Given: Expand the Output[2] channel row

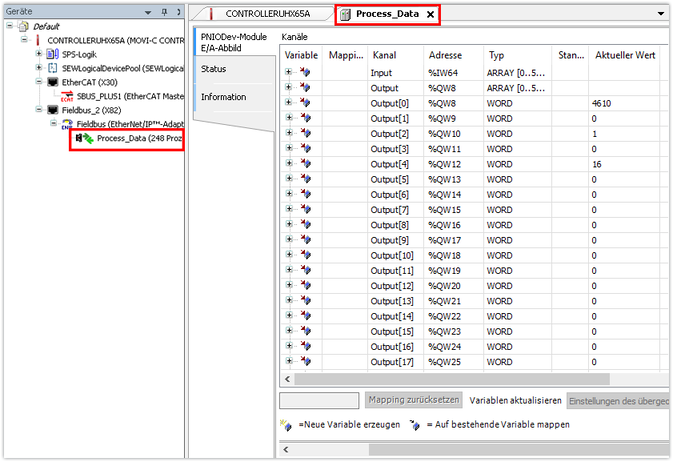Looking at the screenshot, I should 289,133.
